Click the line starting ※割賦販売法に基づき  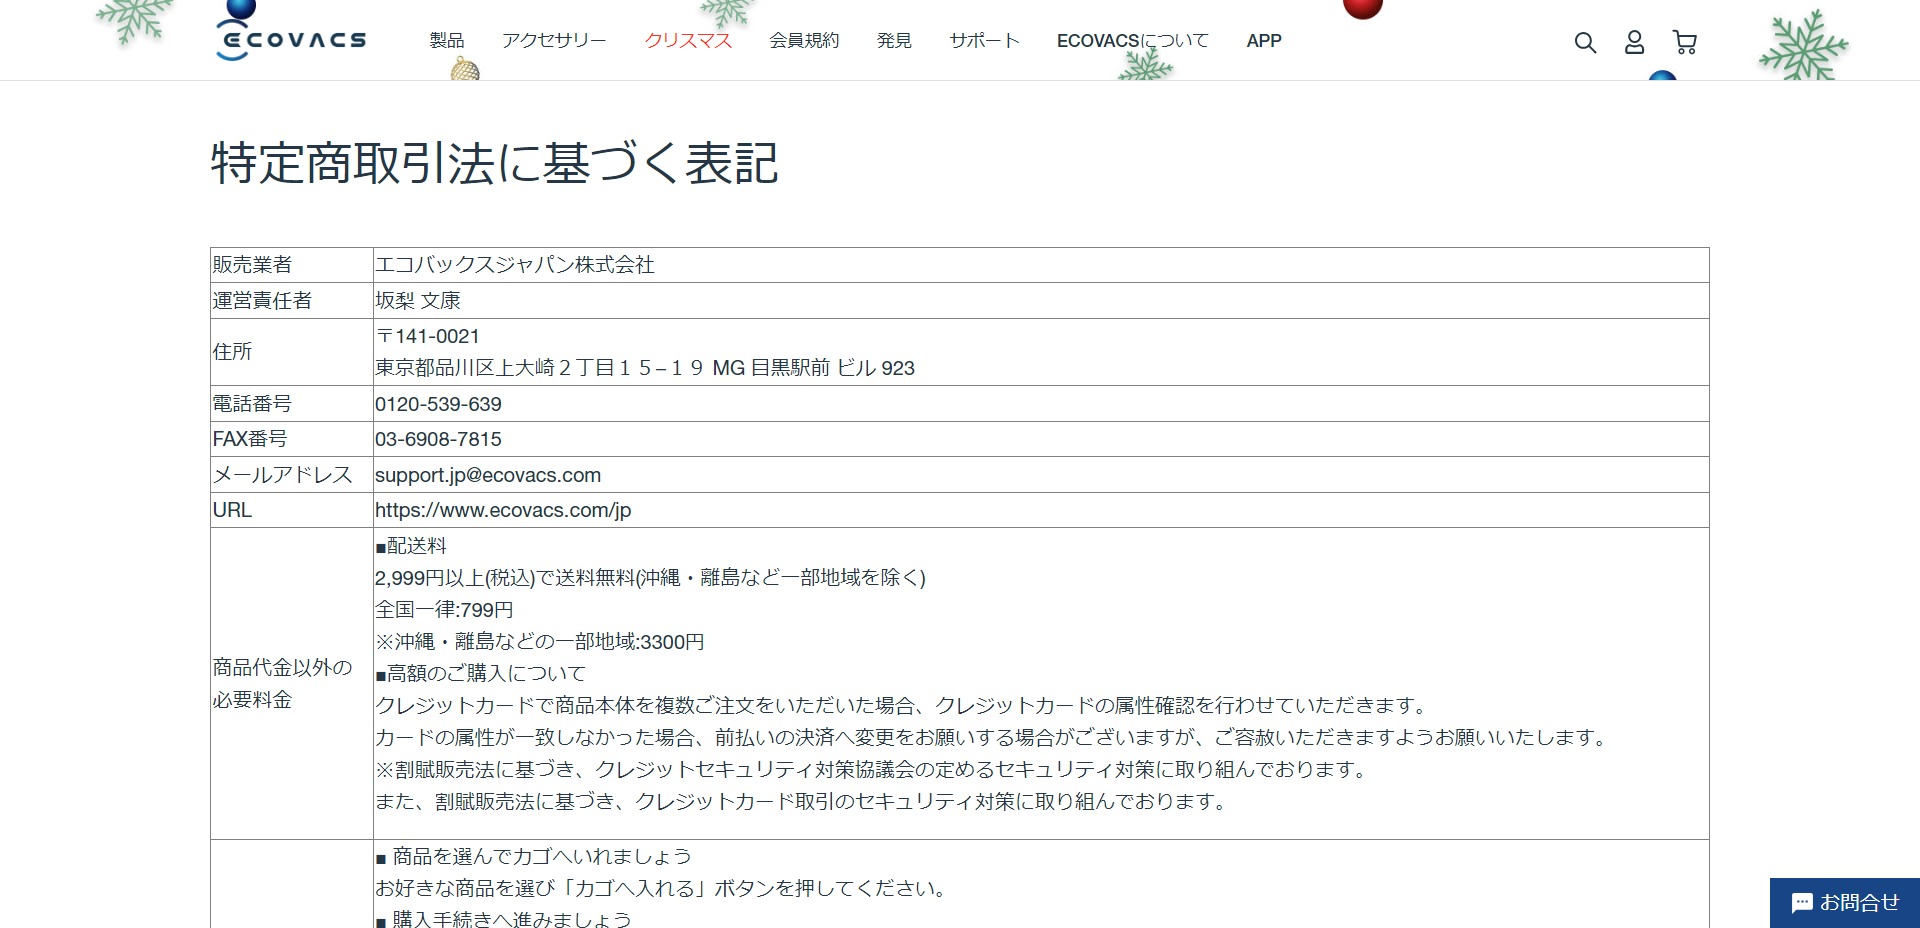(x=873, y=770)
